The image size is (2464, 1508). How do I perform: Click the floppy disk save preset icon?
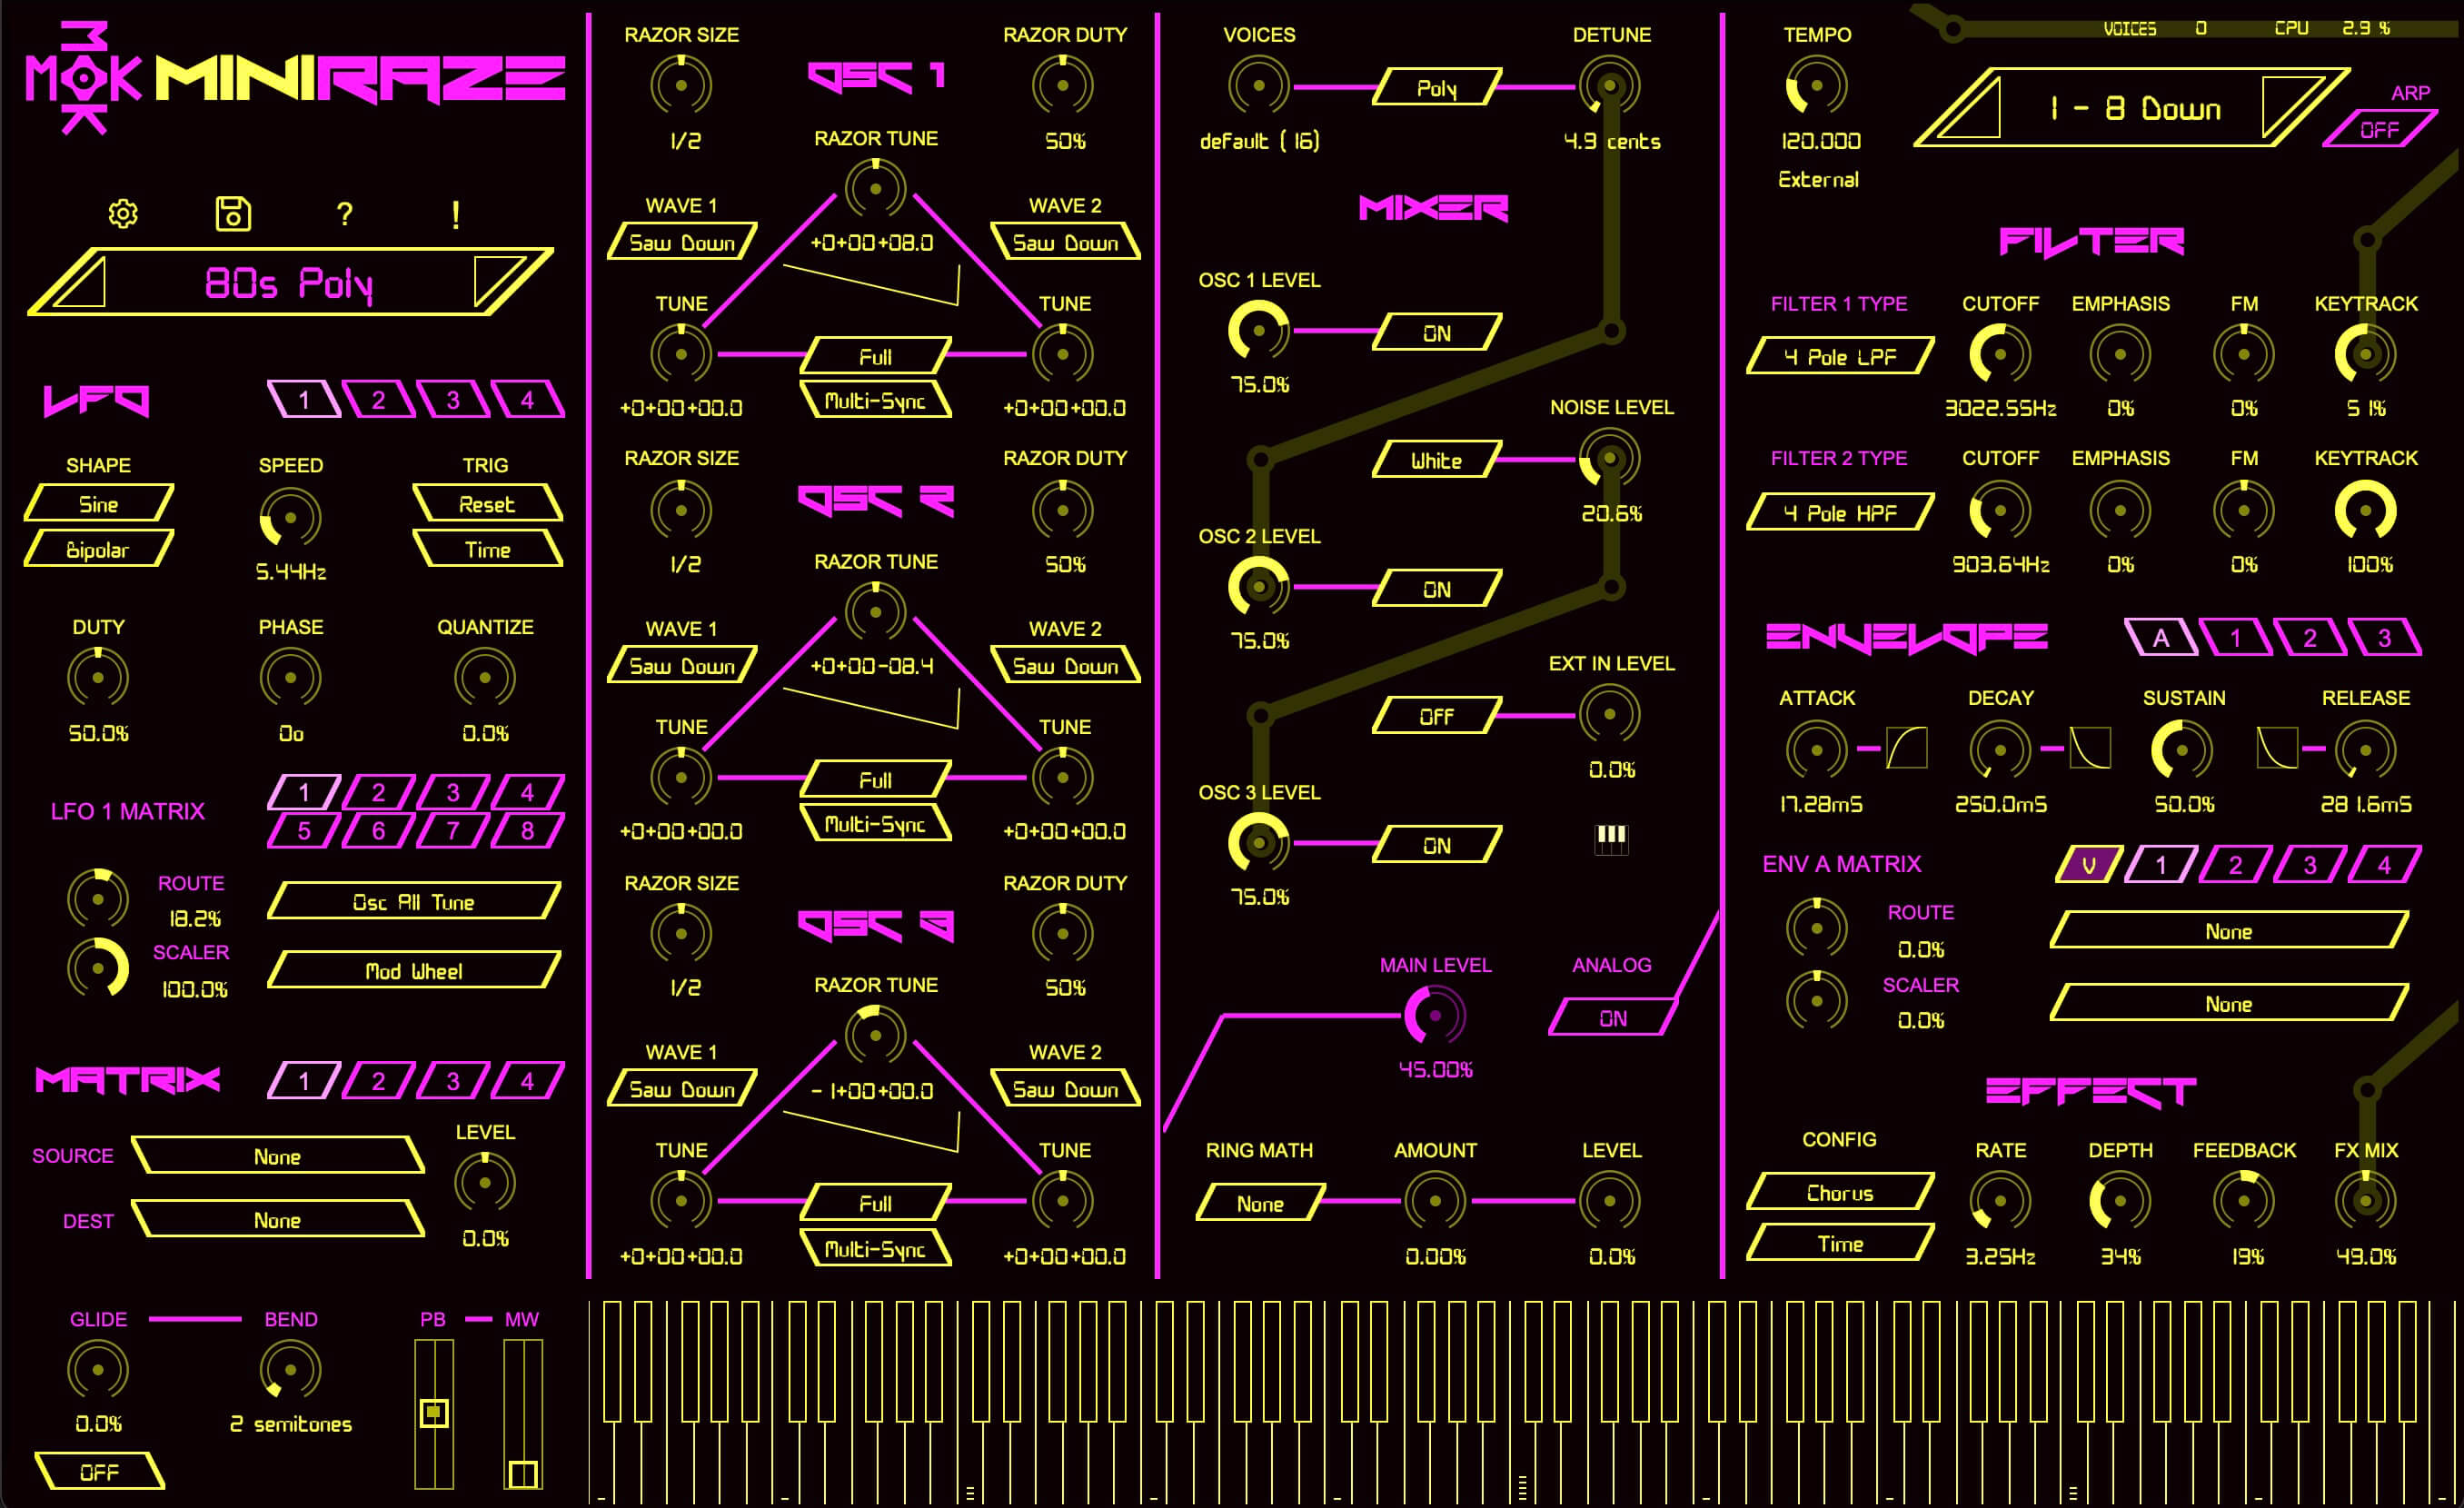click(x=233, y=213)
